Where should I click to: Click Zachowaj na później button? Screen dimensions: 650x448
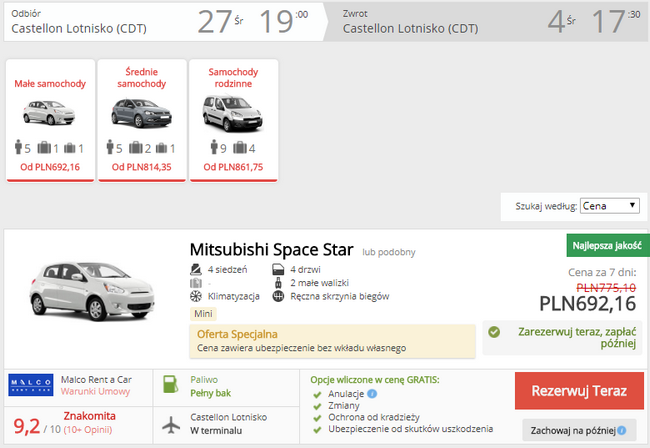pyautogui.click(x=579, y=431)
